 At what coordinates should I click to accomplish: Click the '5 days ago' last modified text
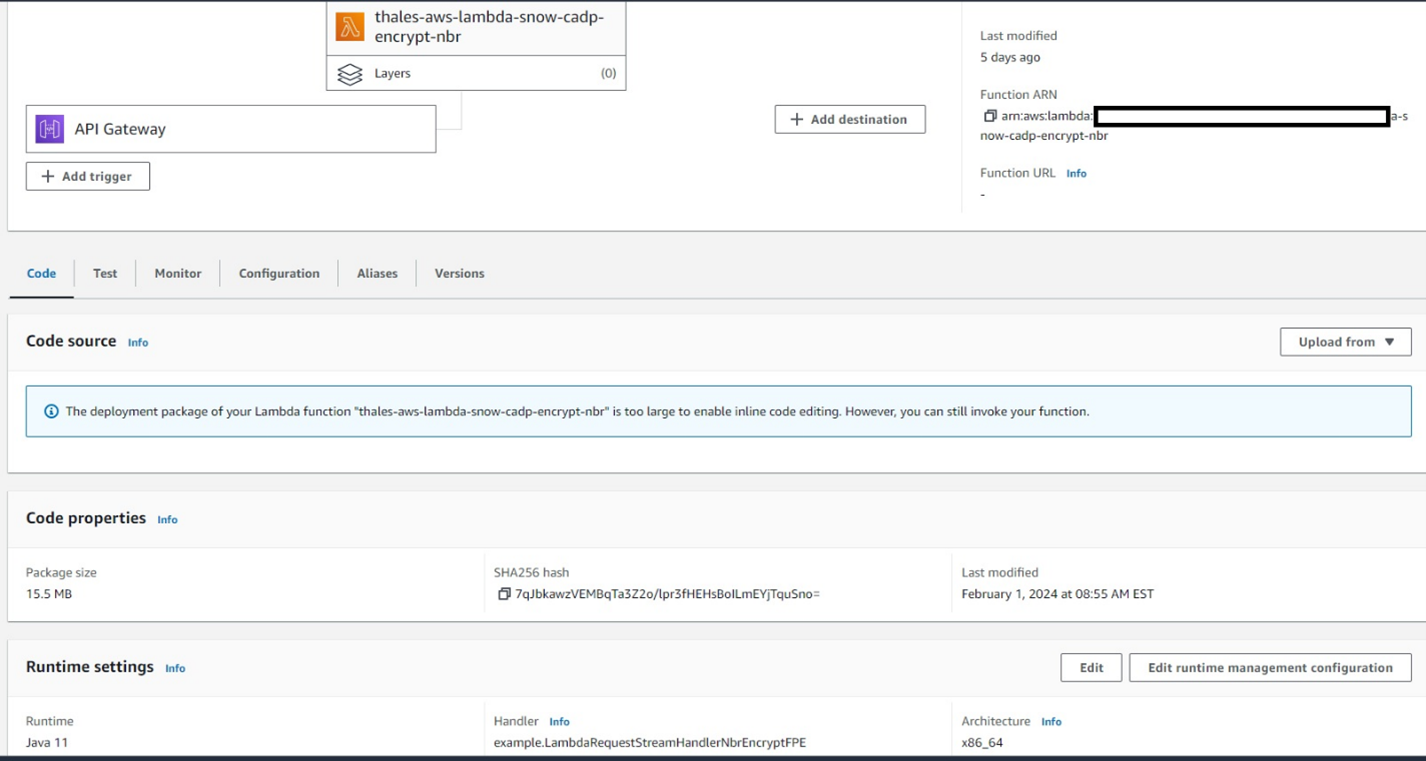coord(1010,58)
